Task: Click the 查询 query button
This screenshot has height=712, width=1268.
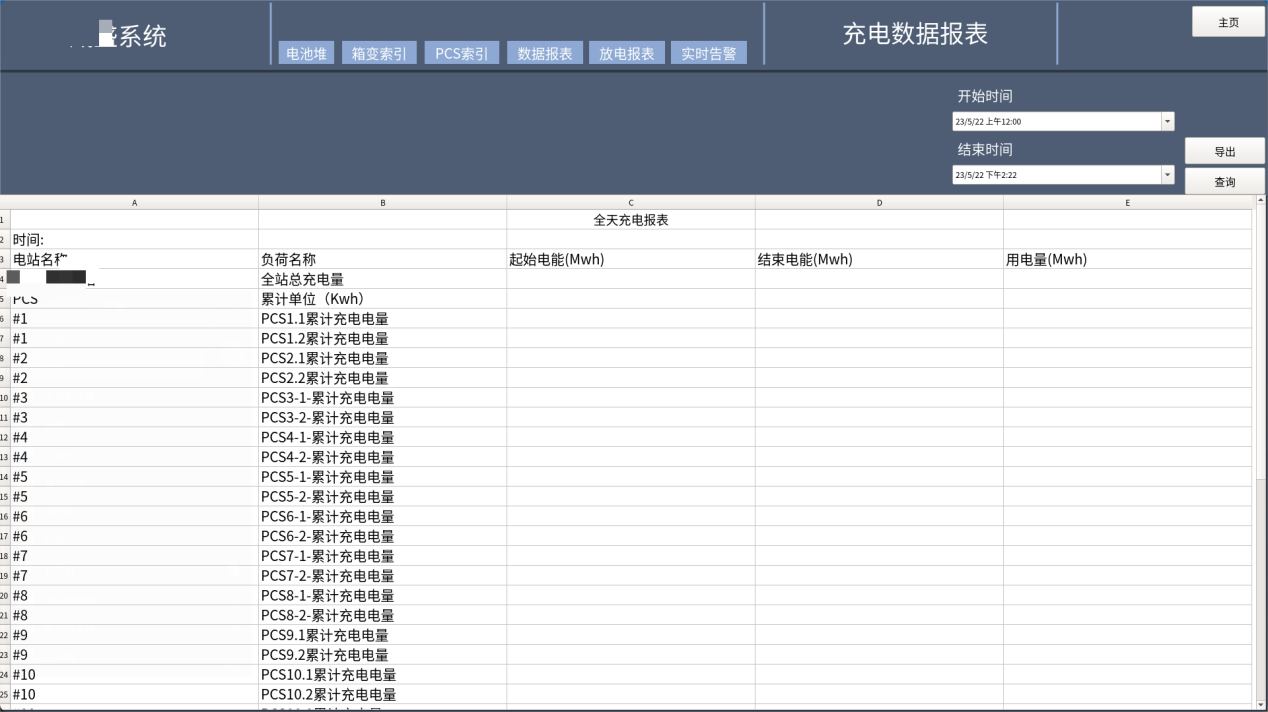Action: point(1224,181)
